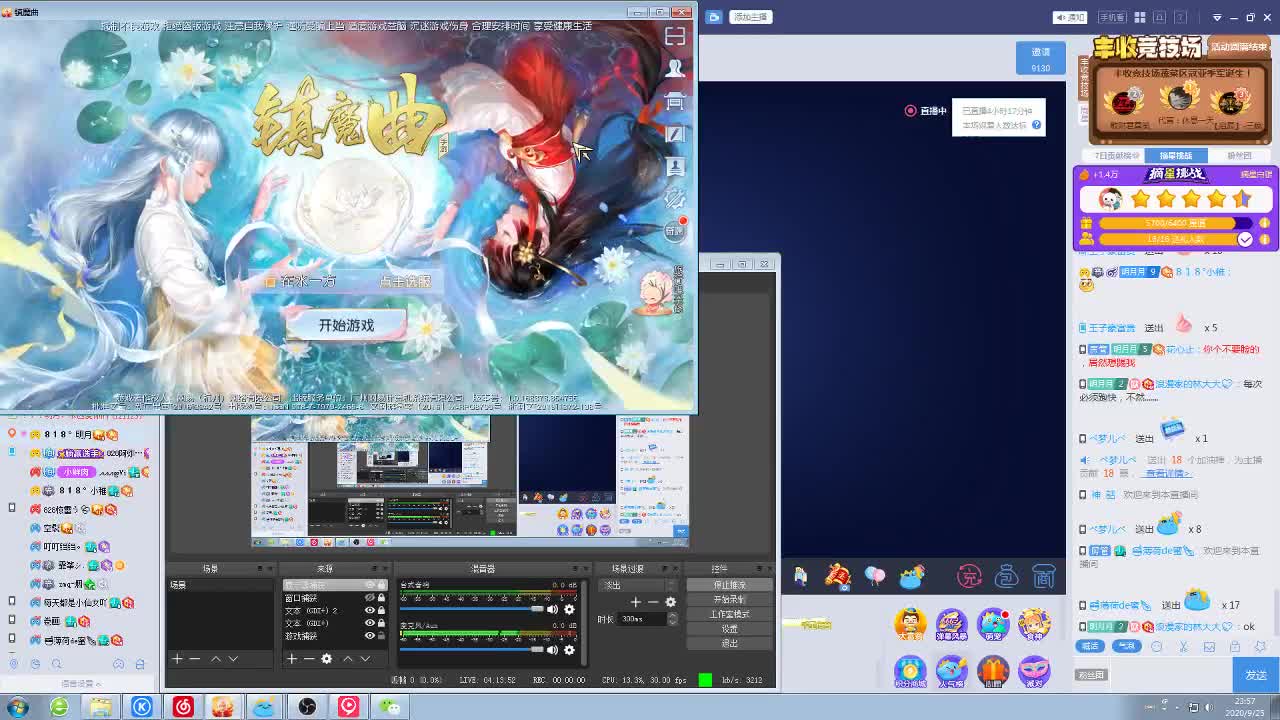The image size is (1280, 720).
Task: Select the 喊话 chat mode
Action: click(1090, 646)
